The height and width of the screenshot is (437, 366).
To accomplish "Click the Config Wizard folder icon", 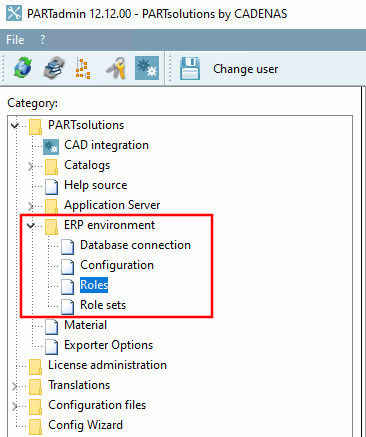I will [35, 427].
